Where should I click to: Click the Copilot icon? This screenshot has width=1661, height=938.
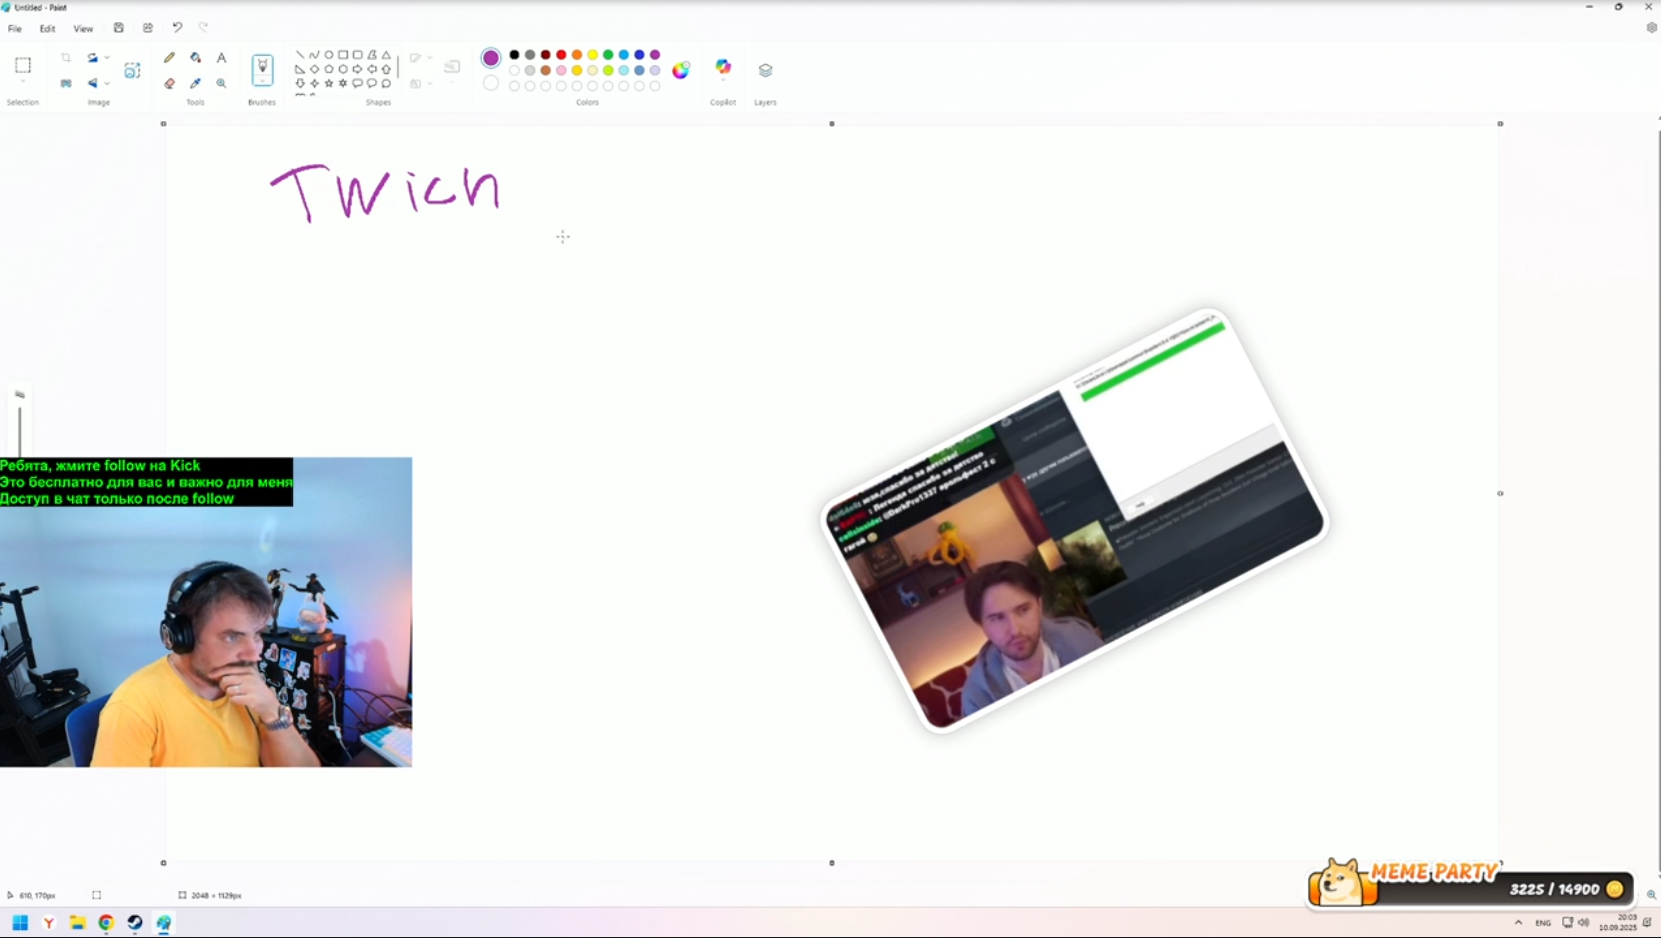(x=723, y=67)
